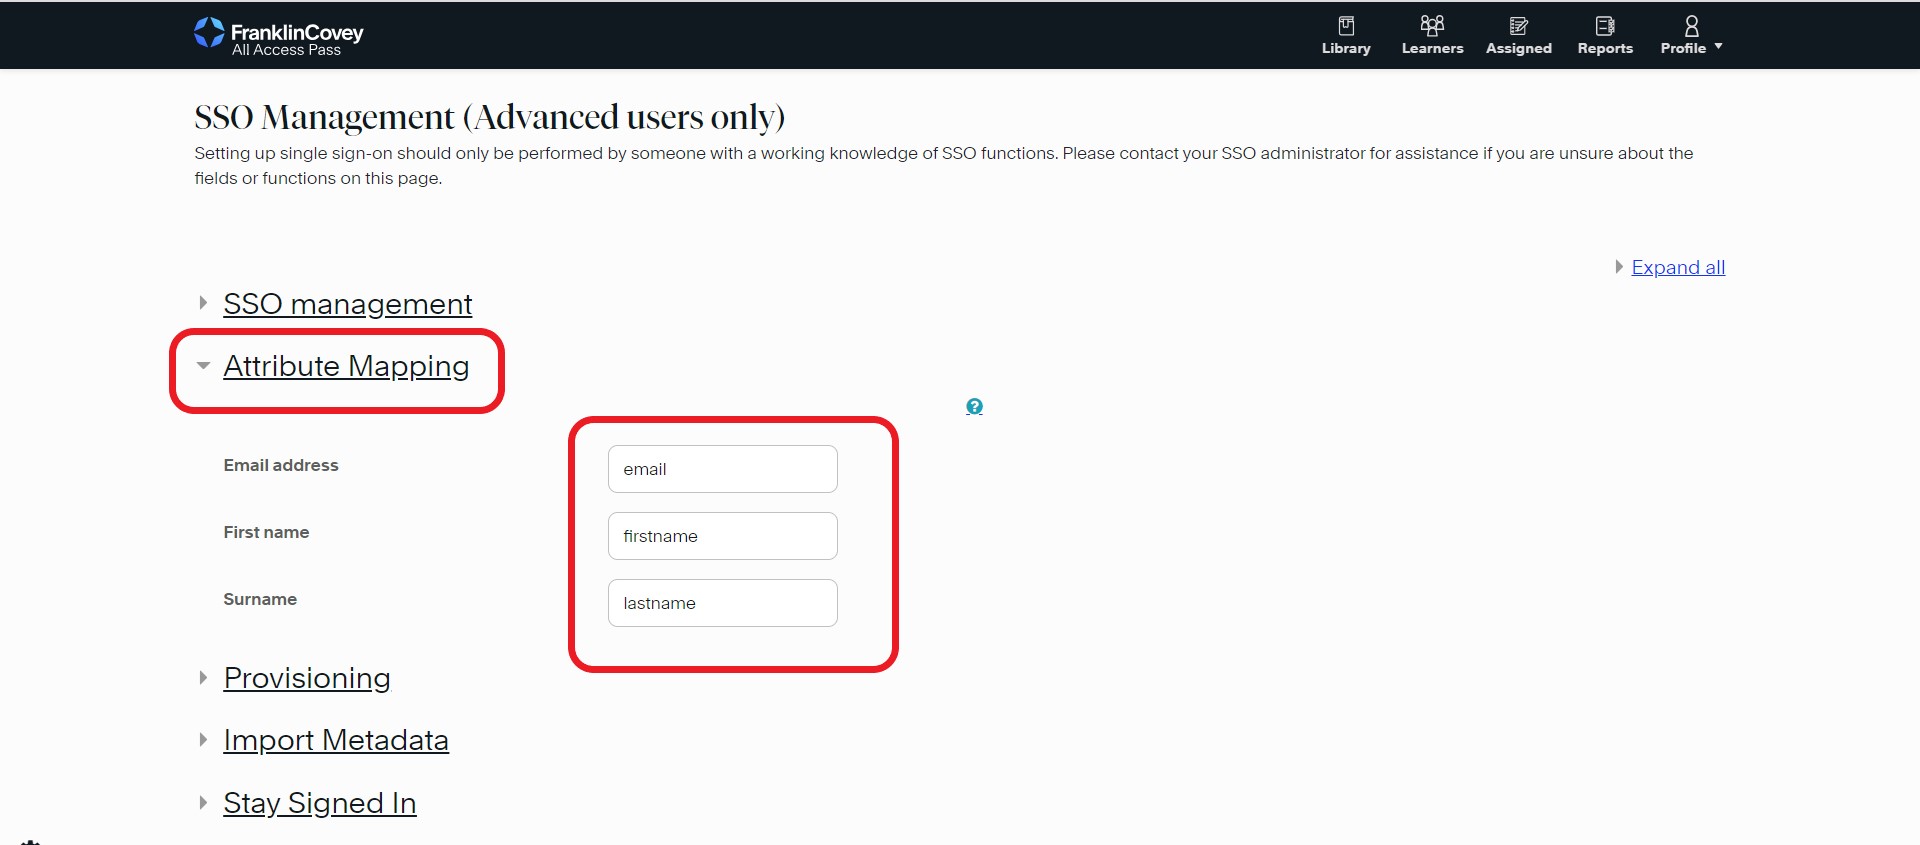Open Profile dropdown arrow
Viewport: 1920px width, 845px height.
pyautogui.click(x=1718, y=47)
